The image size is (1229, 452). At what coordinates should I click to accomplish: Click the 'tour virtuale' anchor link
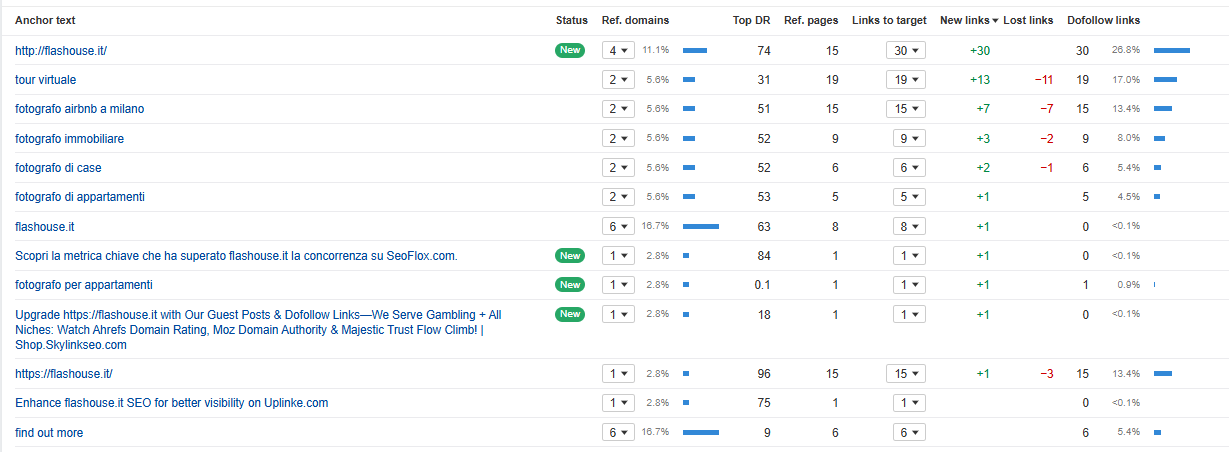coord(45,79)
